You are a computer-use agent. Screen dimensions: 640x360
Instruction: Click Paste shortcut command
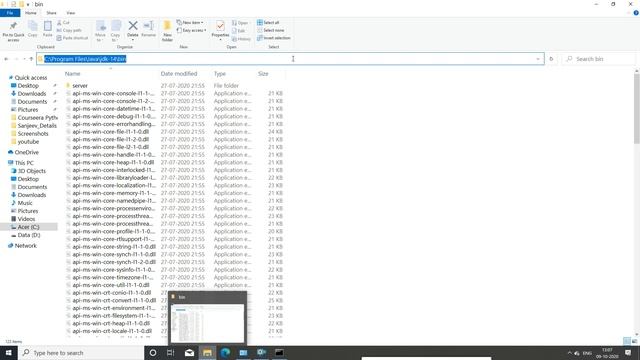[x=72, y=38]
